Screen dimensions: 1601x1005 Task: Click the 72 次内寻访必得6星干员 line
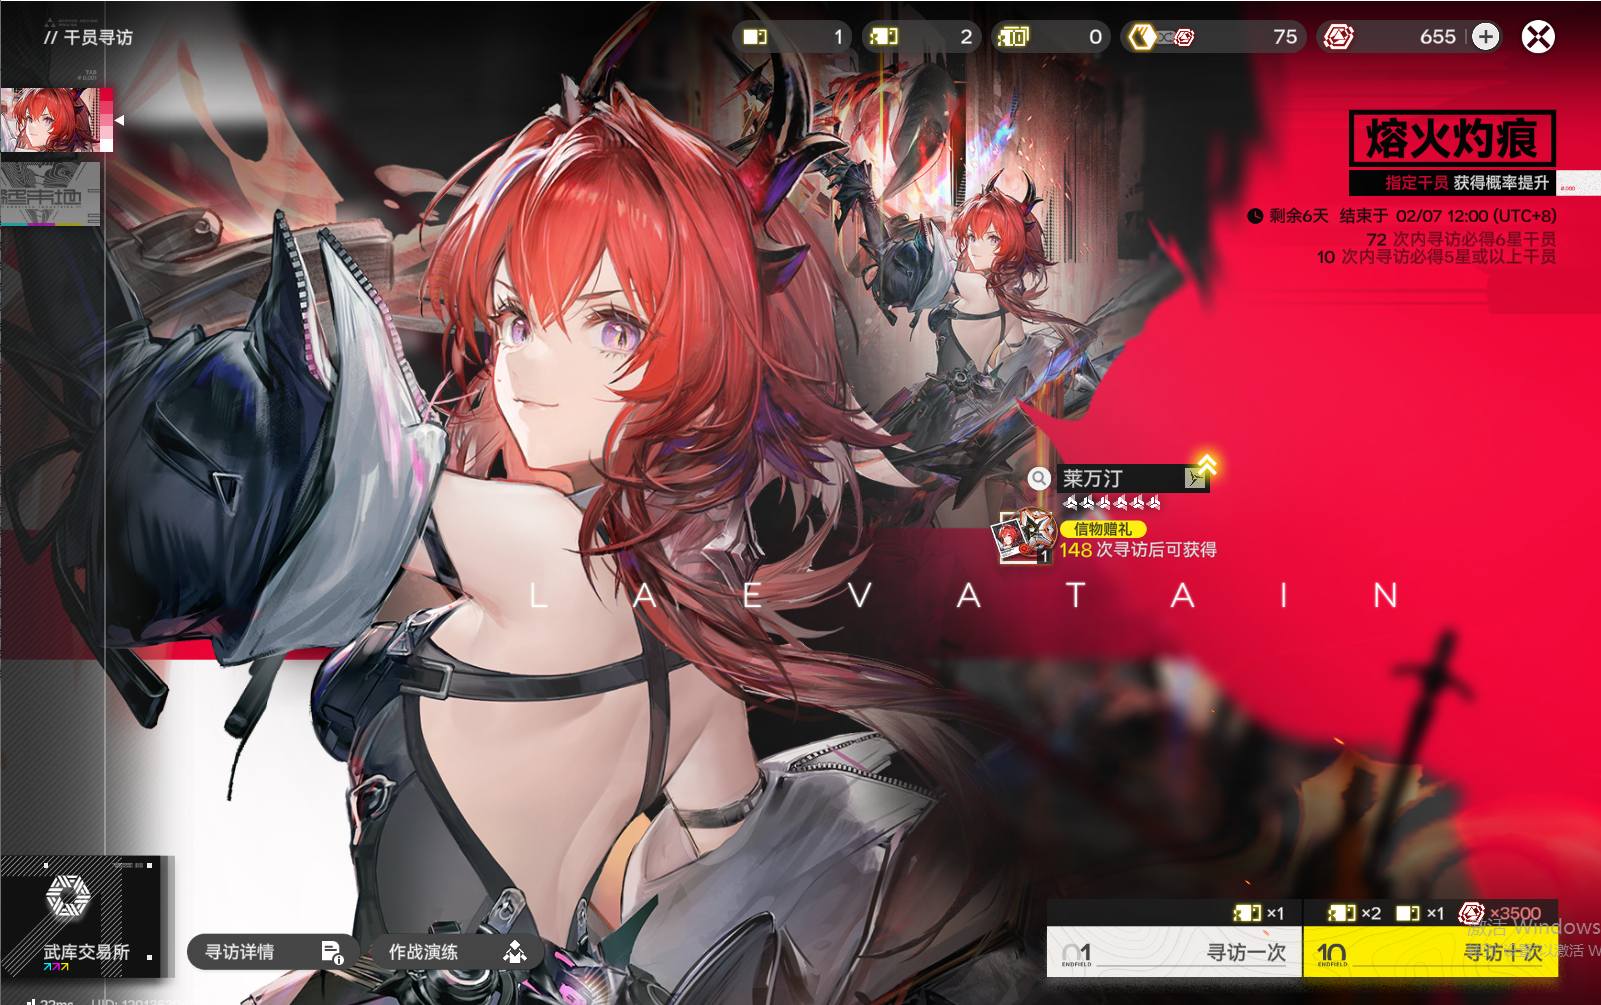tap(1461, 239)
